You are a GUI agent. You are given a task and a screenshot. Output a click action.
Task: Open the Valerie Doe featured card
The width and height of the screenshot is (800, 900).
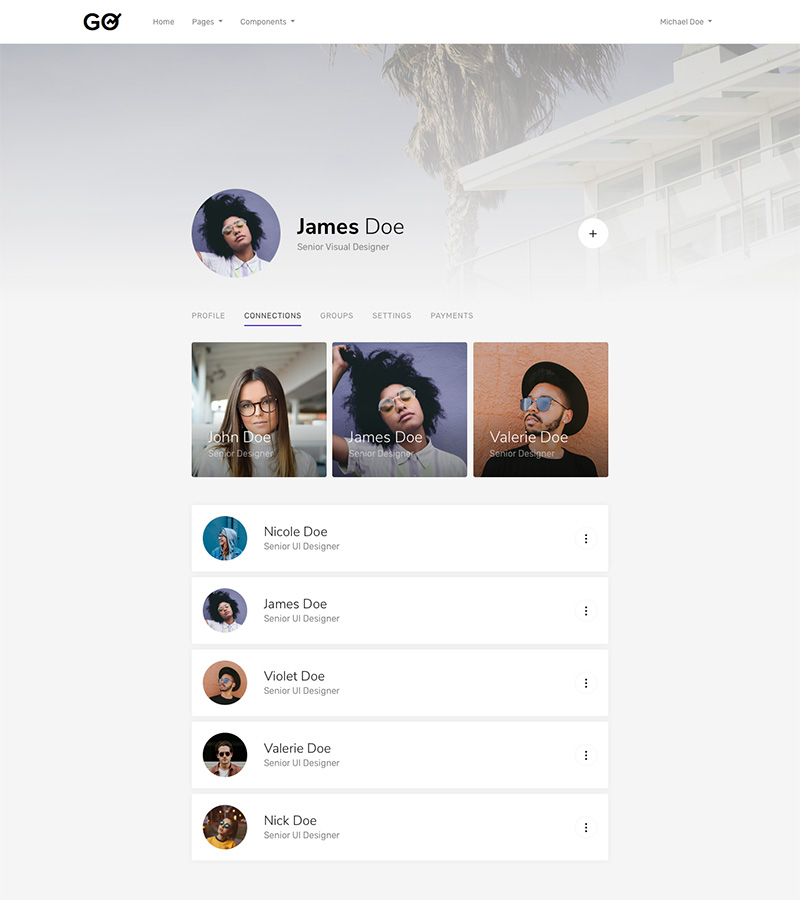[x=540, y=410]
